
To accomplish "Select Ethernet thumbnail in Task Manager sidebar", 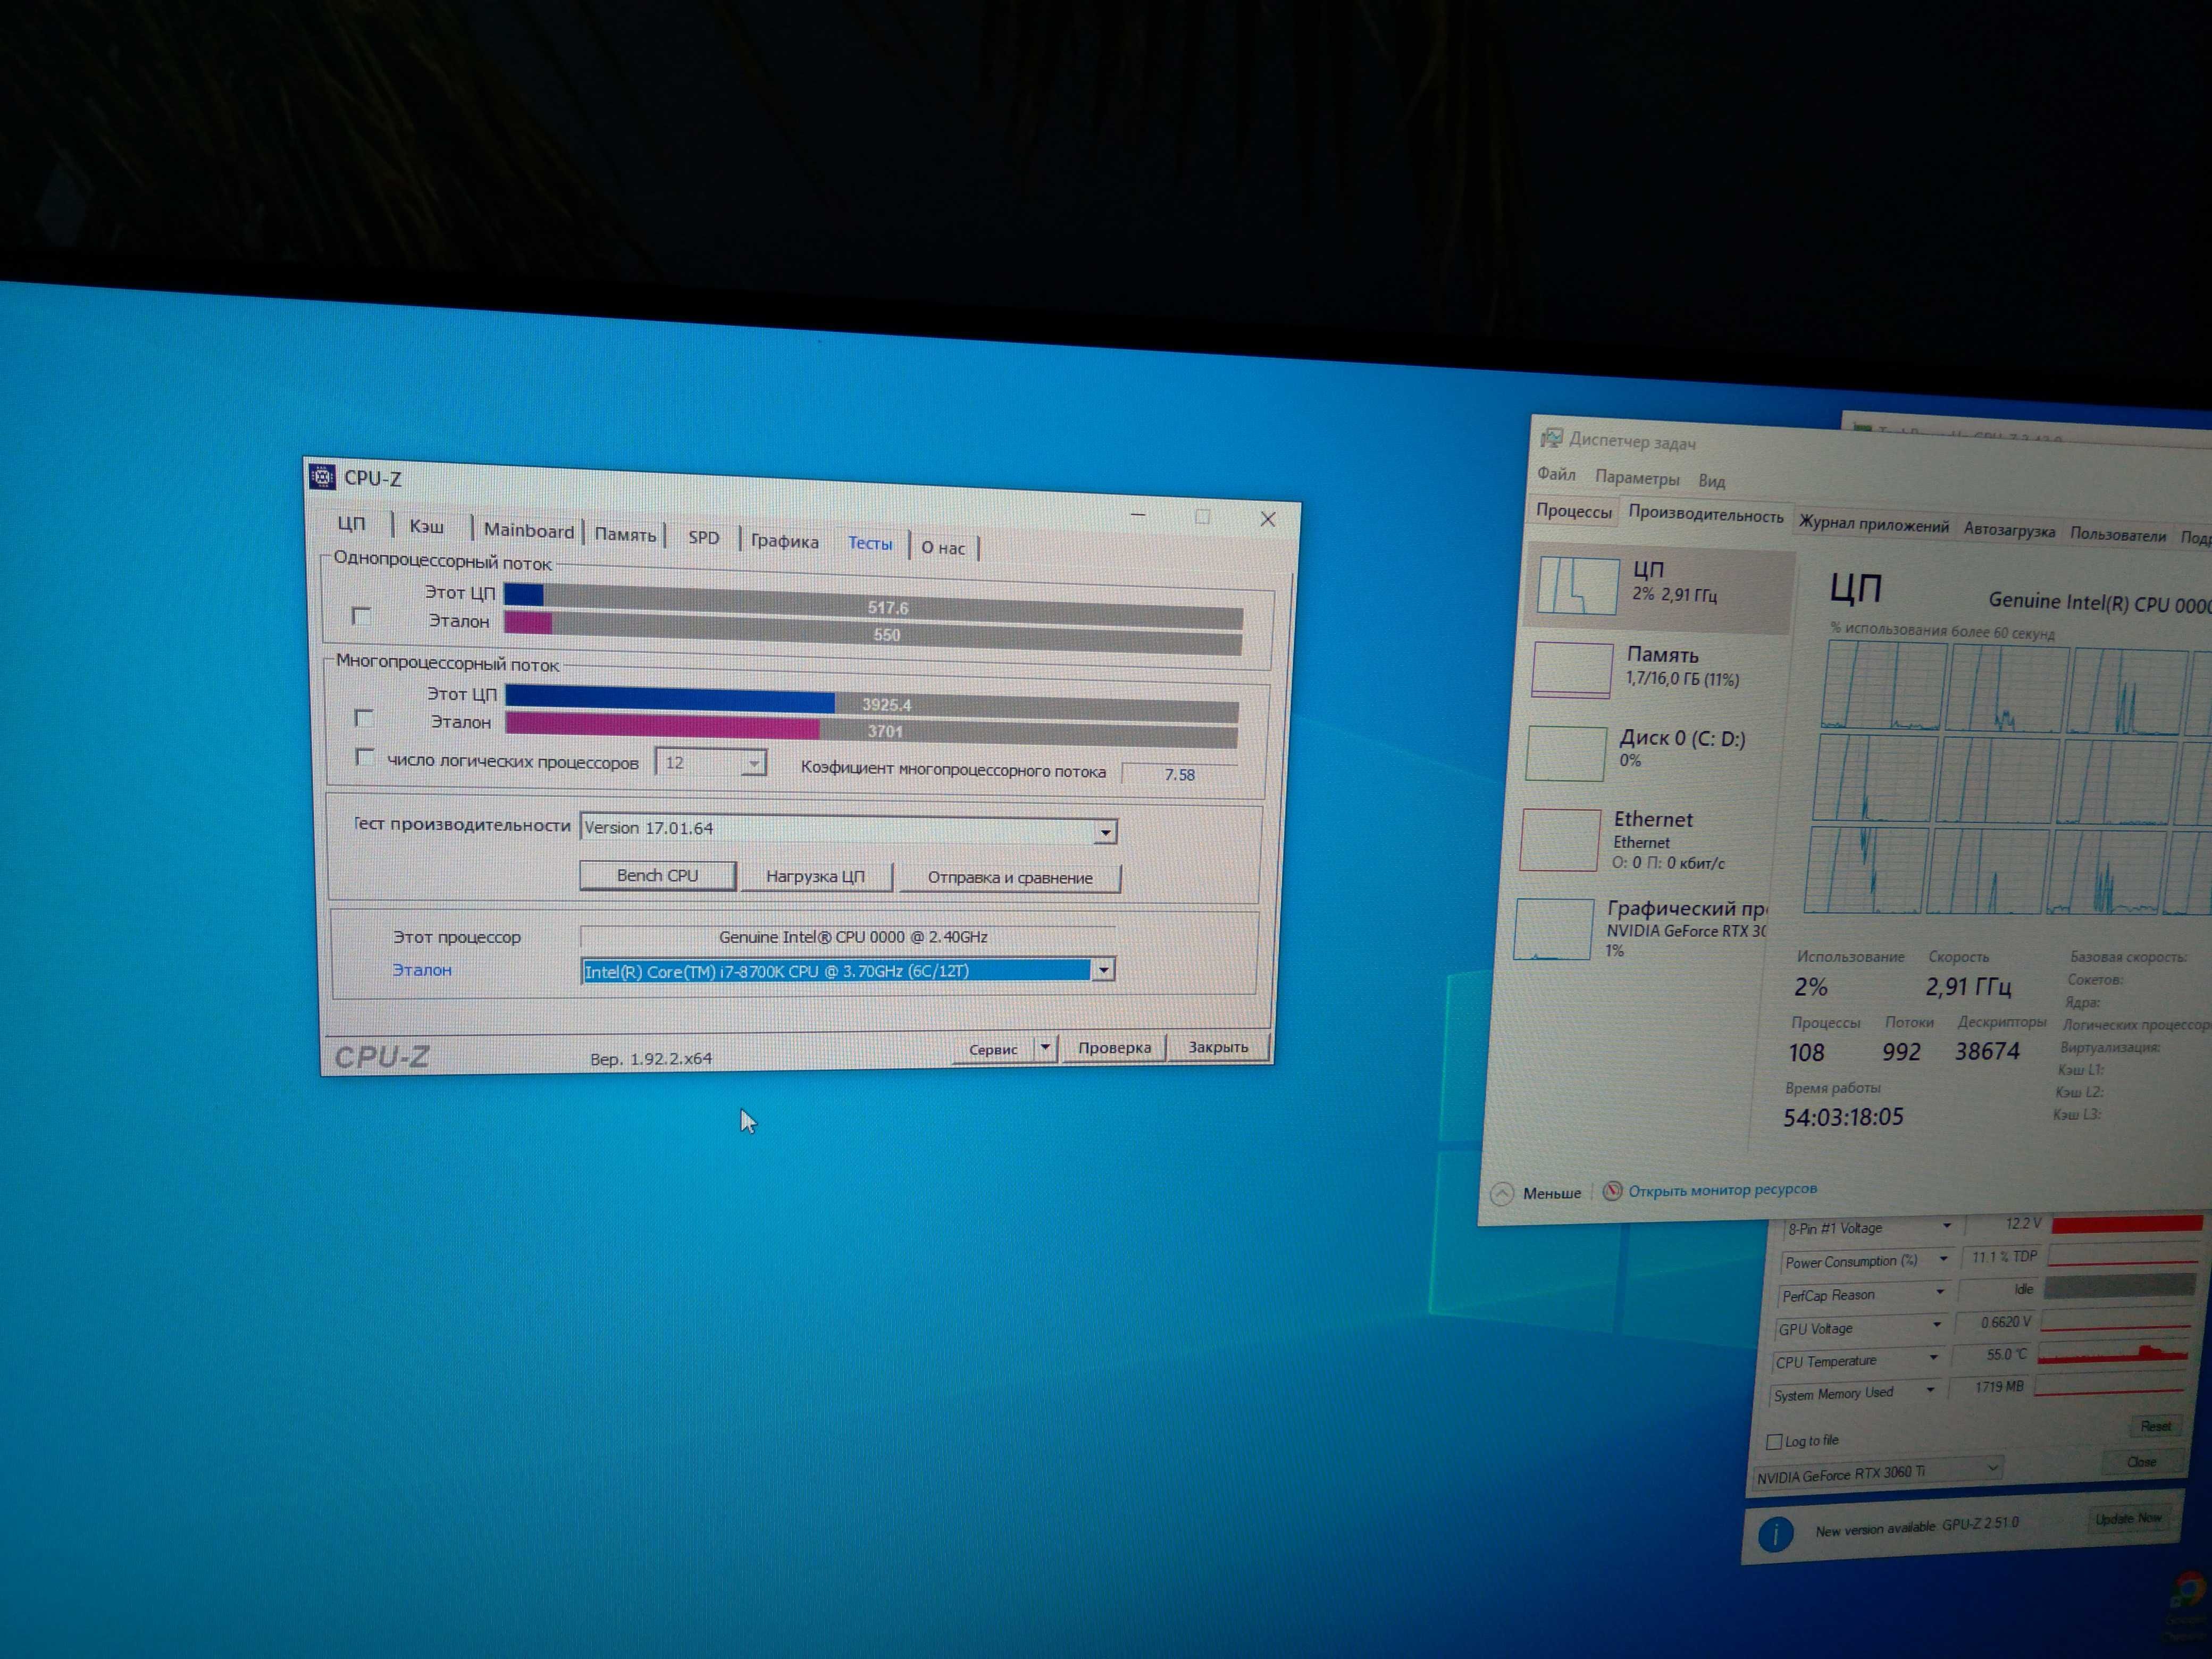I will (1560, 840).
